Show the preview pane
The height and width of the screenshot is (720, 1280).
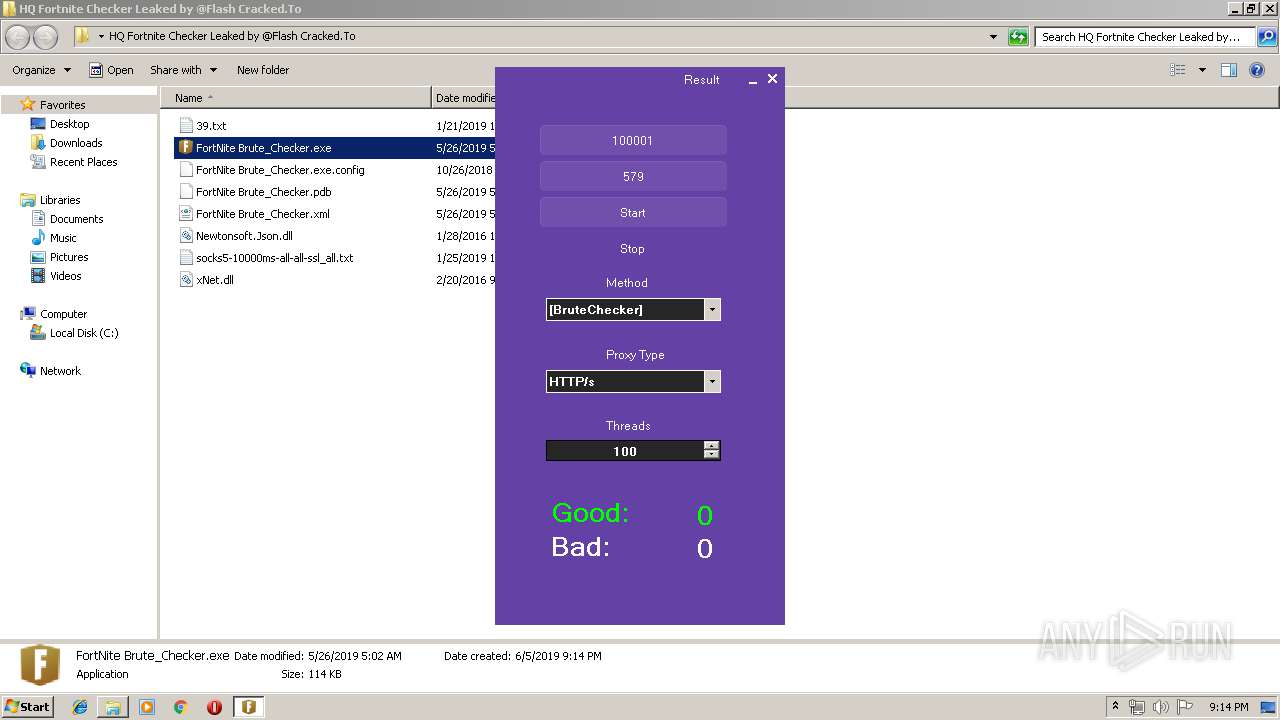tap(1229, 70)
